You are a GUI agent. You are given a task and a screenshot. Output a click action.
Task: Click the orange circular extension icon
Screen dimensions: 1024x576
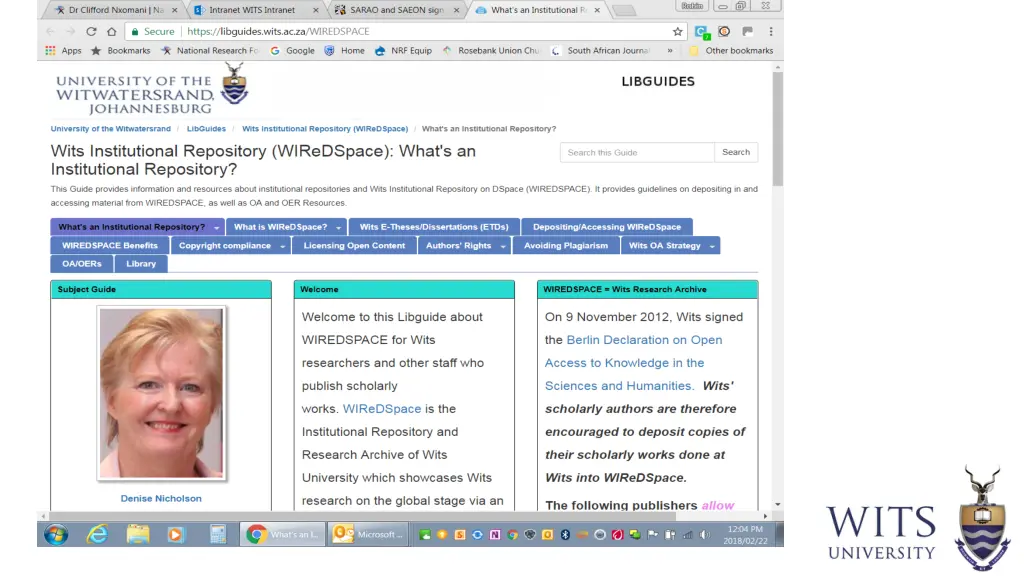[x=724, y=31]
